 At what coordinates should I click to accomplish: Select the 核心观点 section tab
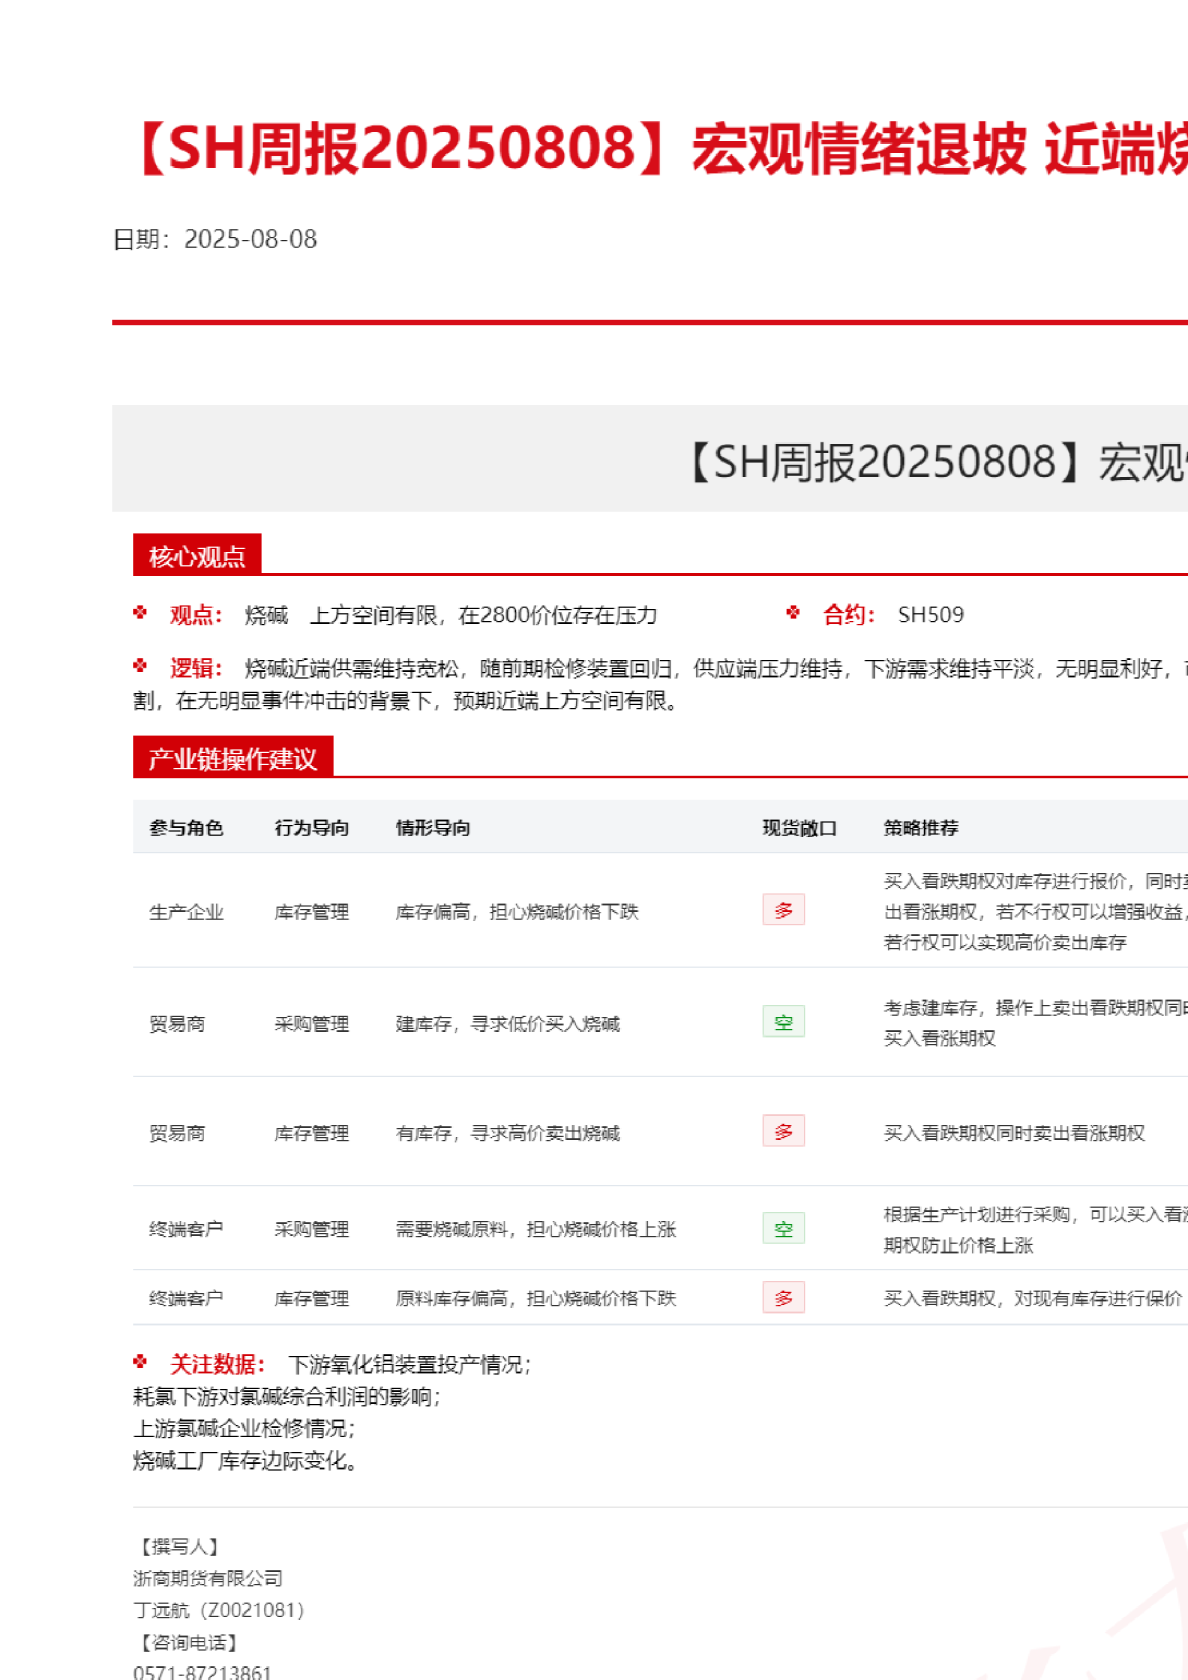(x=197, y=555)
